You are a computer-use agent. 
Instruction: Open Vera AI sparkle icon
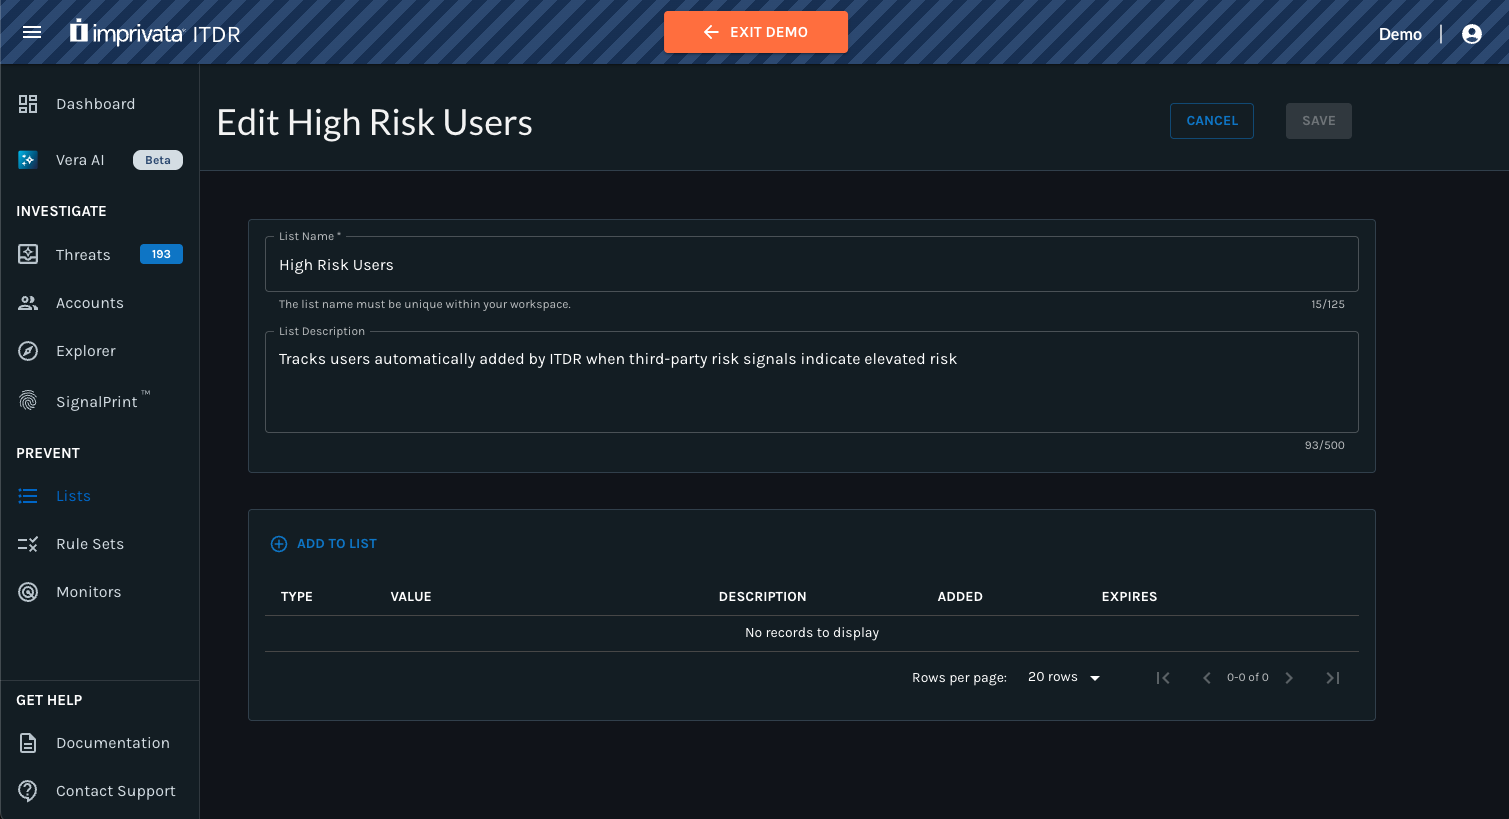[x=28, y=160]
